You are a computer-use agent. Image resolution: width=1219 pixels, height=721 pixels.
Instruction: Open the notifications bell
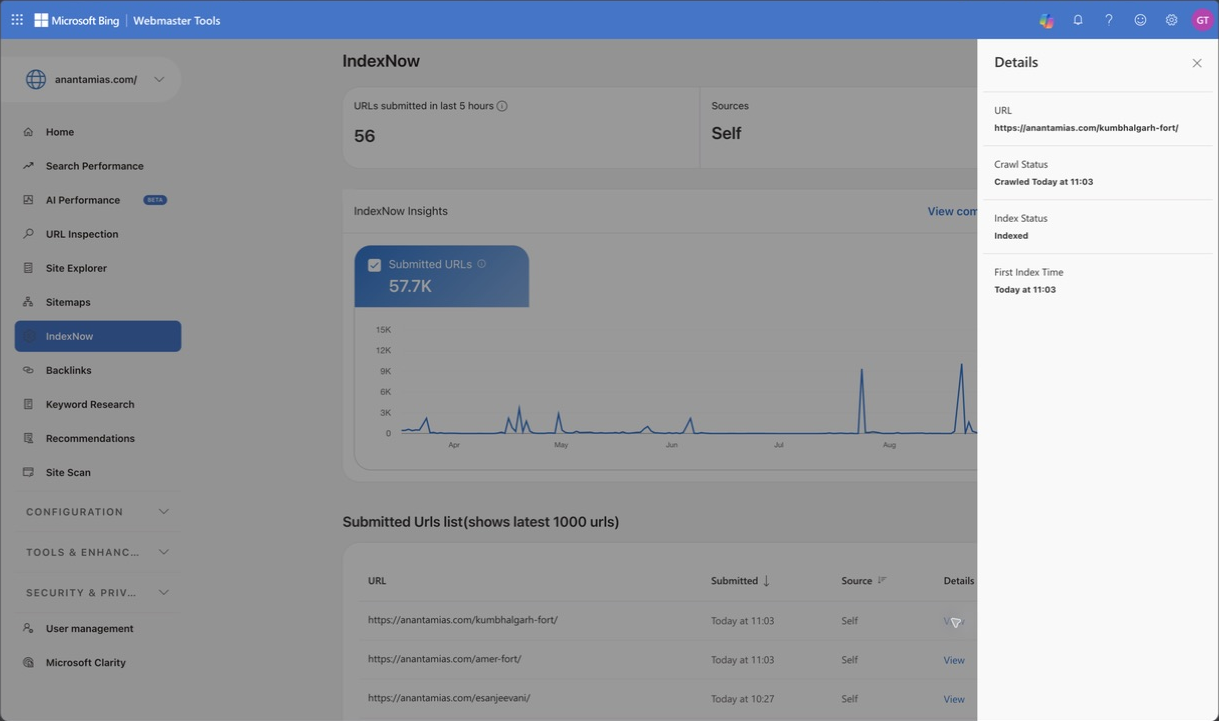pyautogui.click(x=1078, y=20)
